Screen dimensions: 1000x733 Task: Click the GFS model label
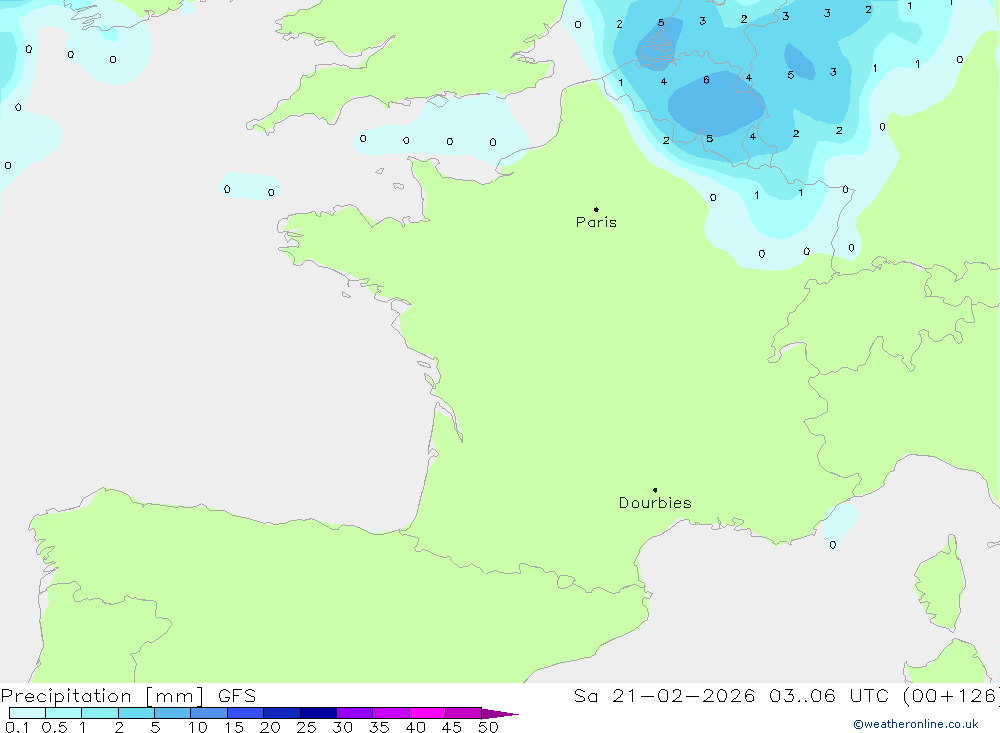point(237,696)
